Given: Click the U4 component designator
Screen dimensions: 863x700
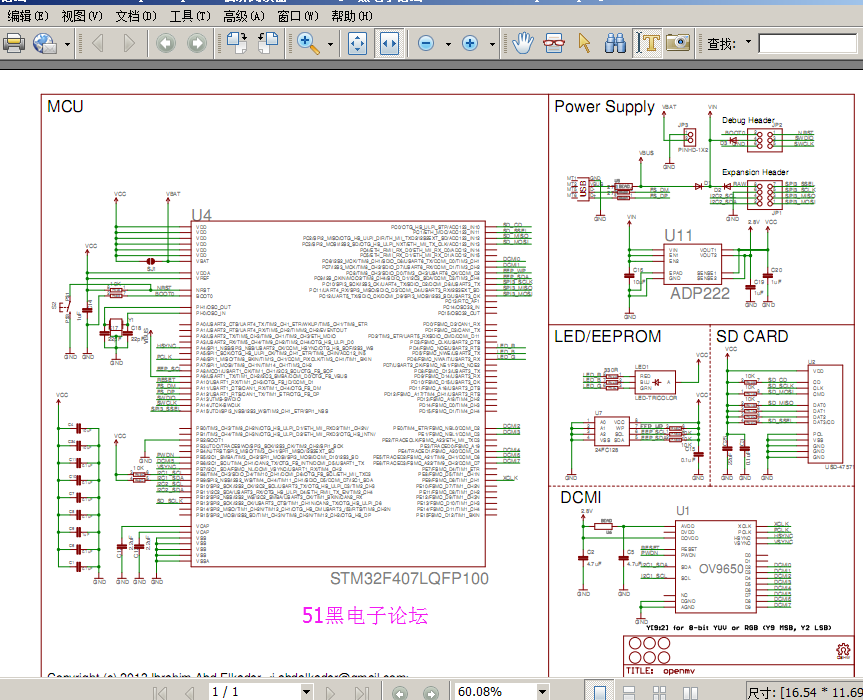Looking at the screenshot, I should tap(201, 215).
